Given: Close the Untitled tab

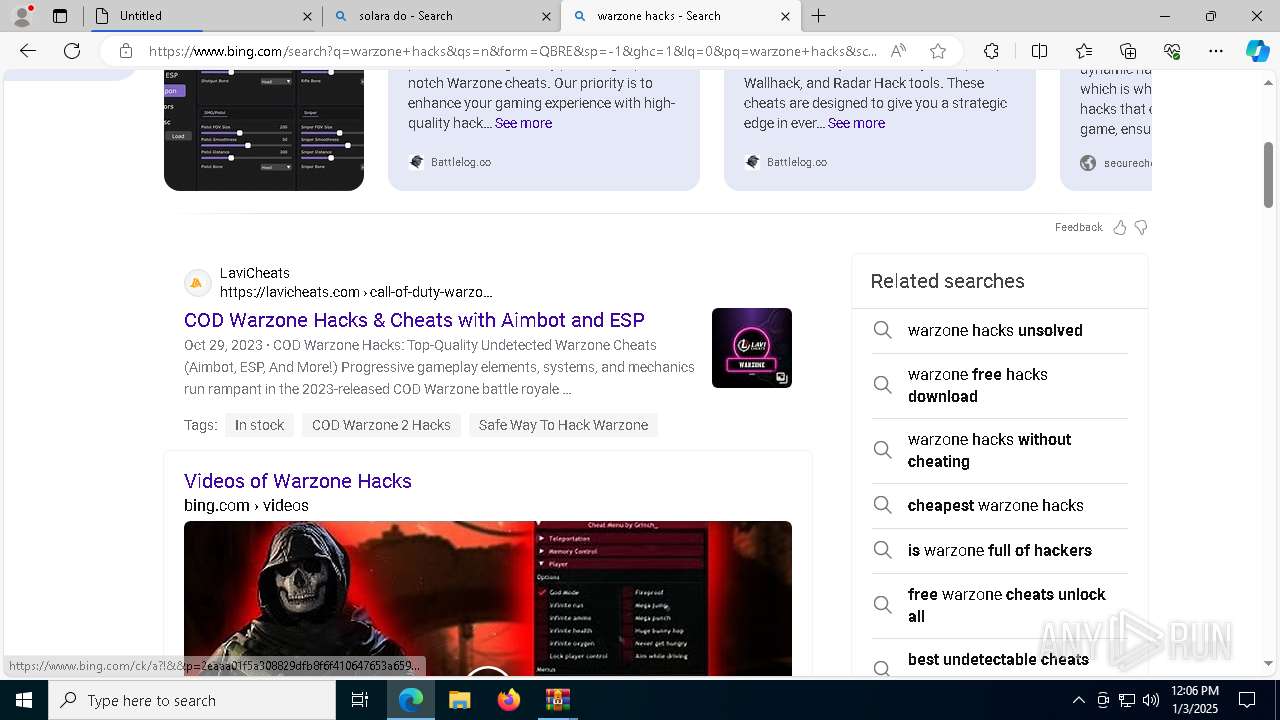Looking at the screenshot, I should [307, 16].
